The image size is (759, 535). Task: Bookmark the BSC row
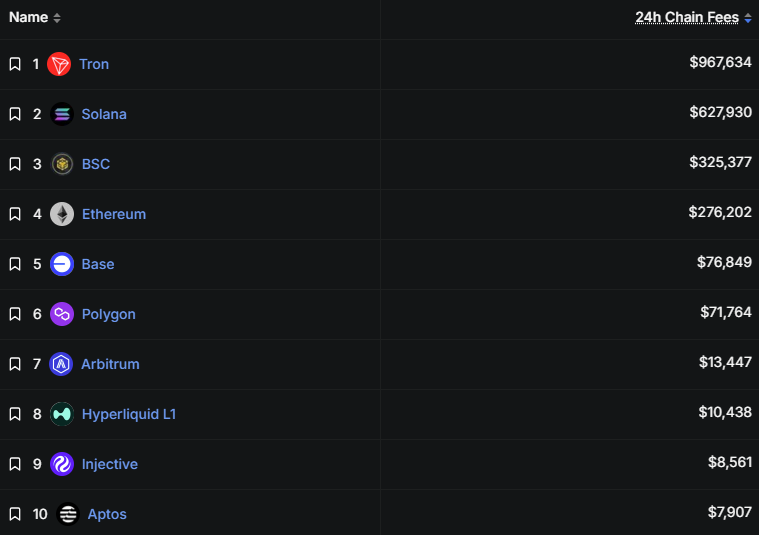click(15, 164)
